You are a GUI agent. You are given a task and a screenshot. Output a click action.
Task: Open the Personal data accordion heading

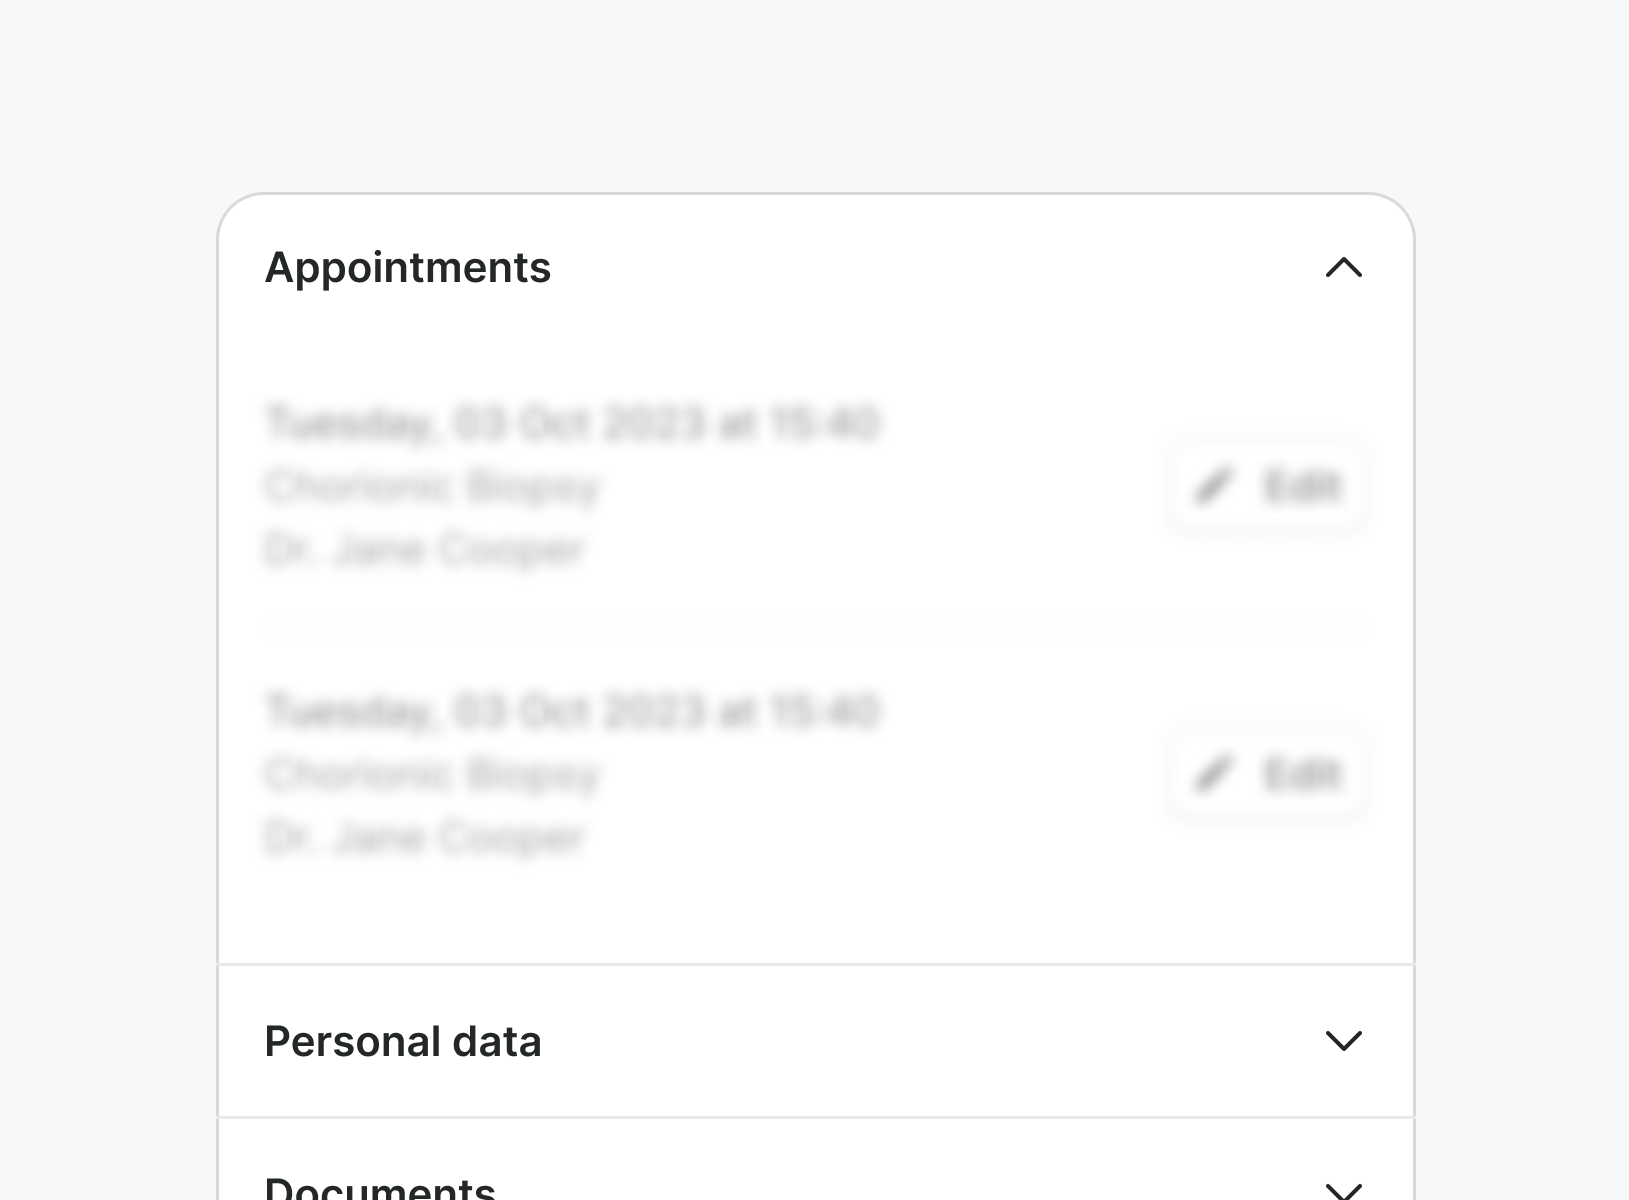tap(403, 1041)
